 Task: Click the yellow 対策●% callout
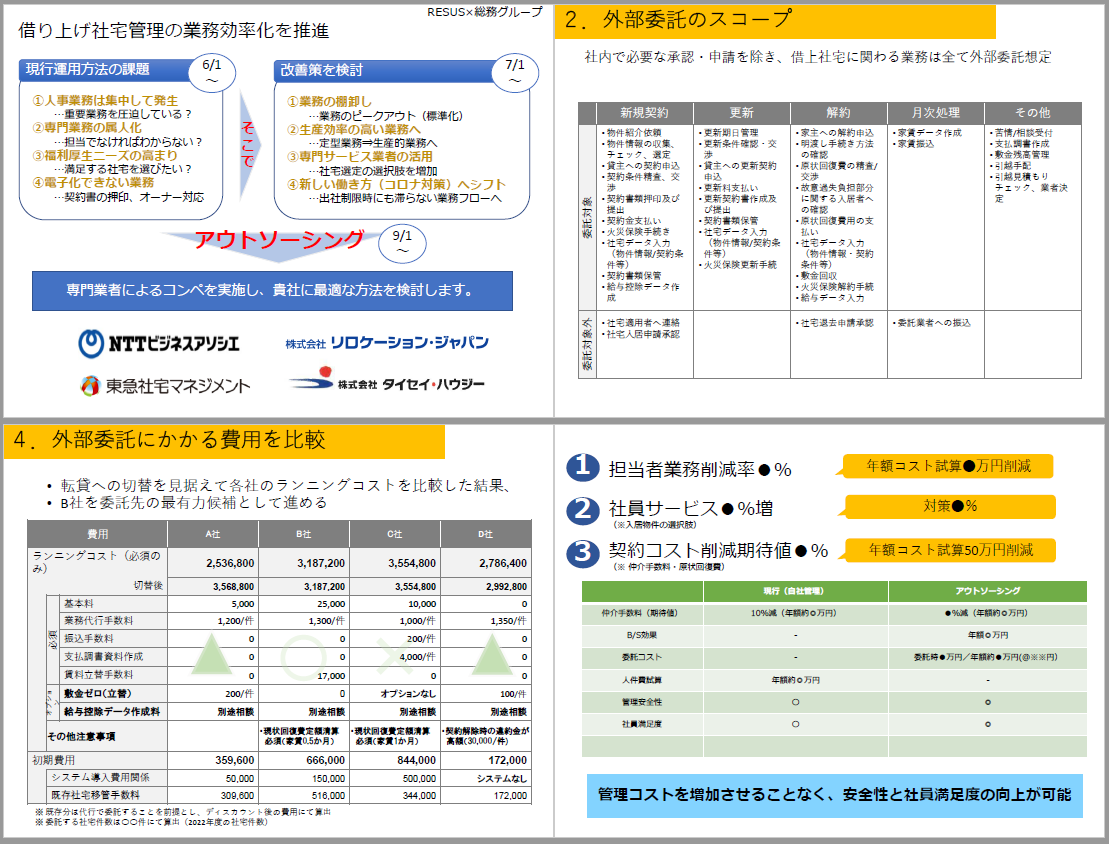click(x=948, y=507)
